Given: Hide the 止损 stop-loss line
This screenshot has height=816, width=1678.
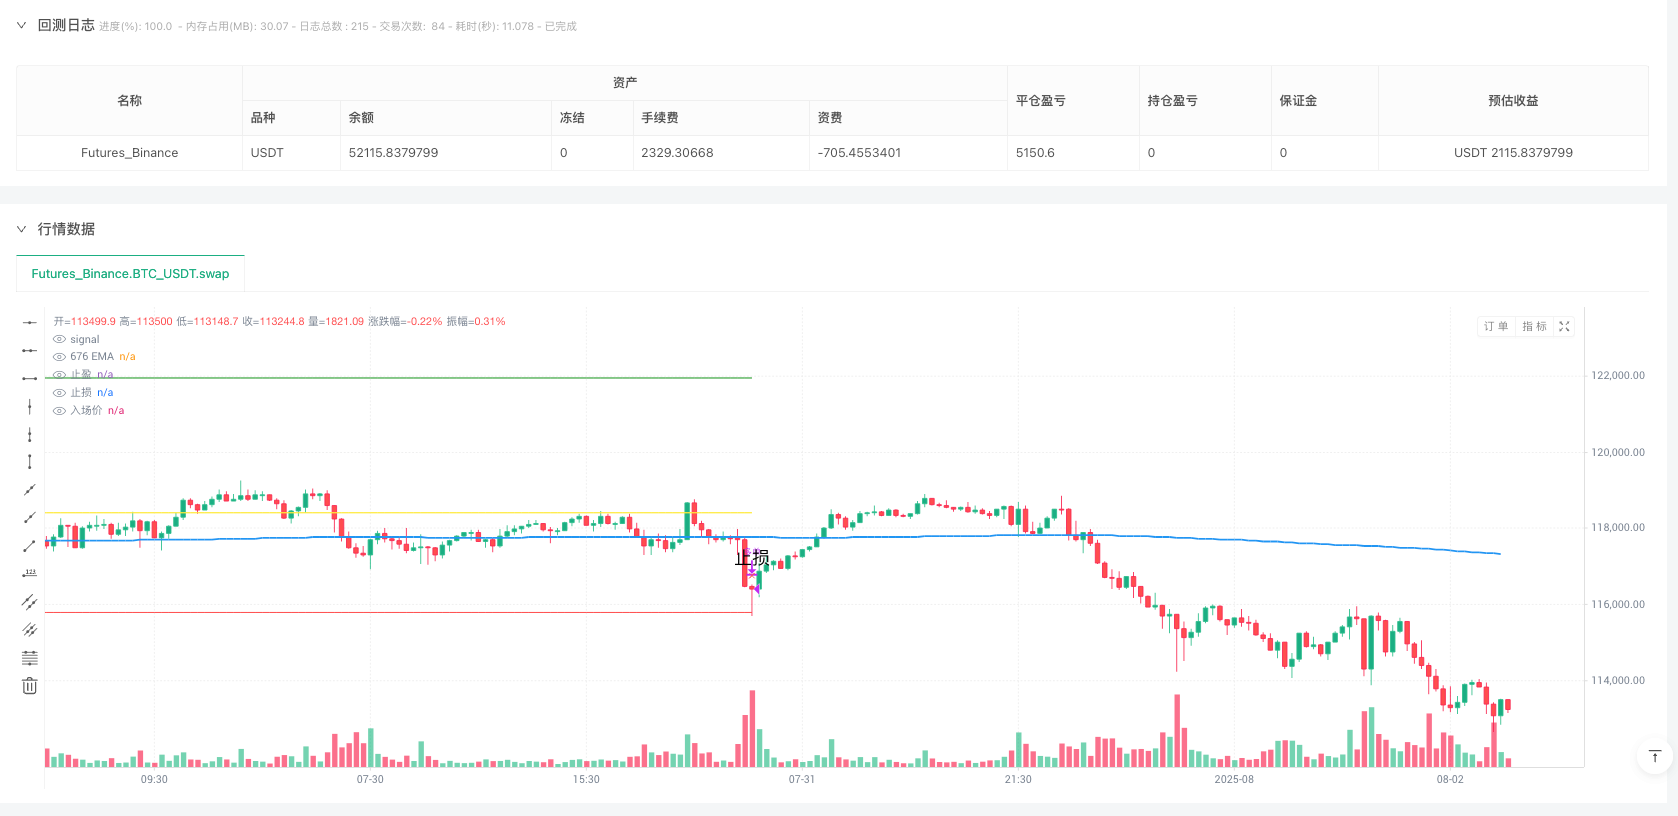Looking at the screenshot, I should pyautogui.click(x=58, y=392).
